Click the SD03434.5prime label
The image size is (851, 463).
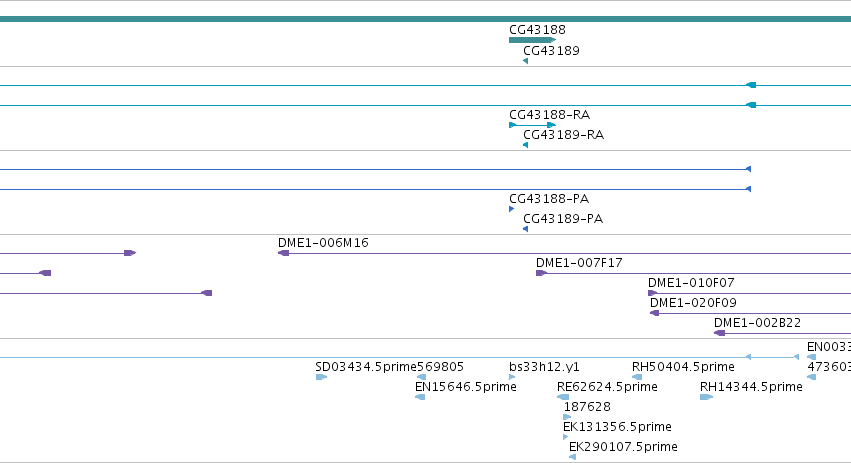point(366,367)
